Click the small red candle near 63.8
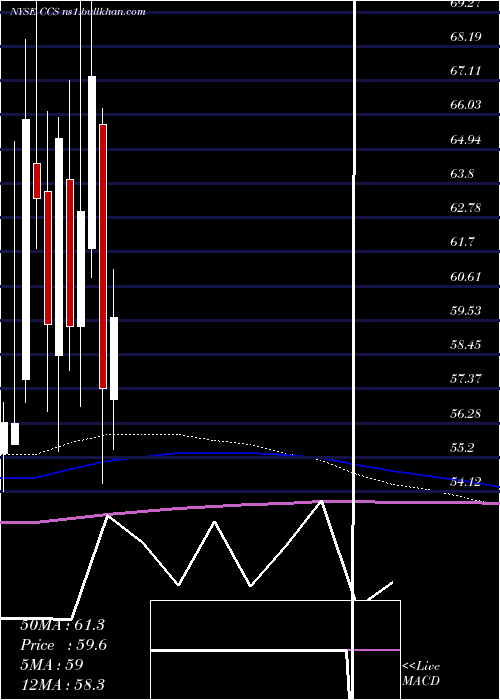Image resolution: width=500 pixels, height=700 pixels. [x=37, y=181]
